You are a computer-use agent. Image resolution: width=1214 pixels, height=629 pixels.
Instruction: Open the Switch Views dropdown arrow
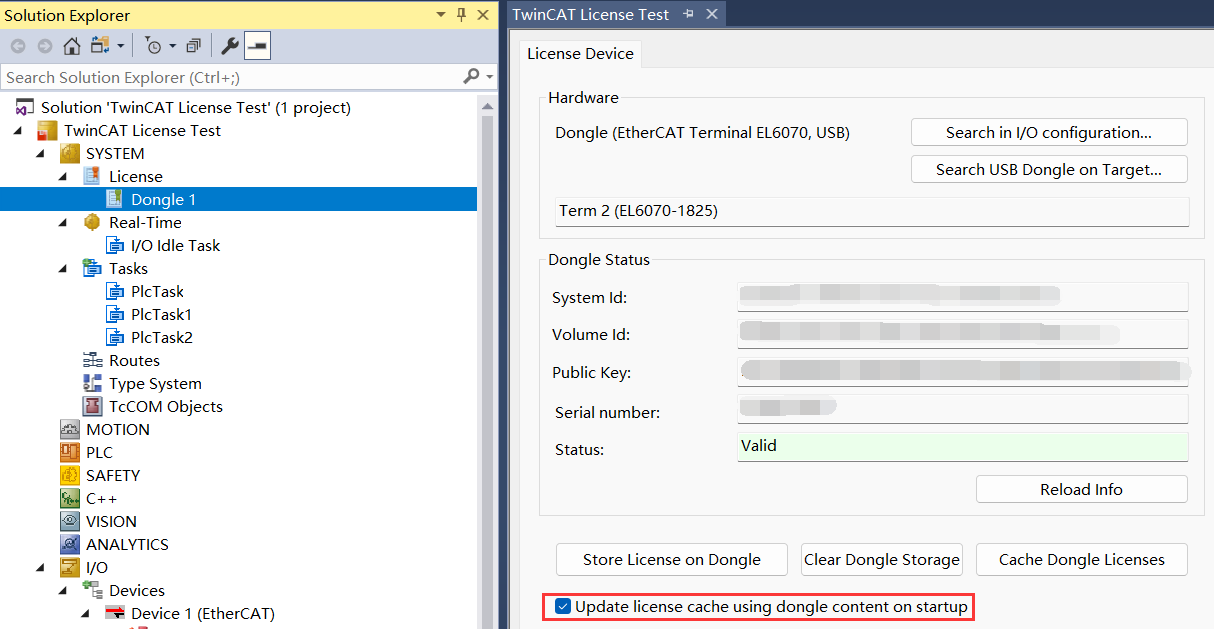[121, 46]
